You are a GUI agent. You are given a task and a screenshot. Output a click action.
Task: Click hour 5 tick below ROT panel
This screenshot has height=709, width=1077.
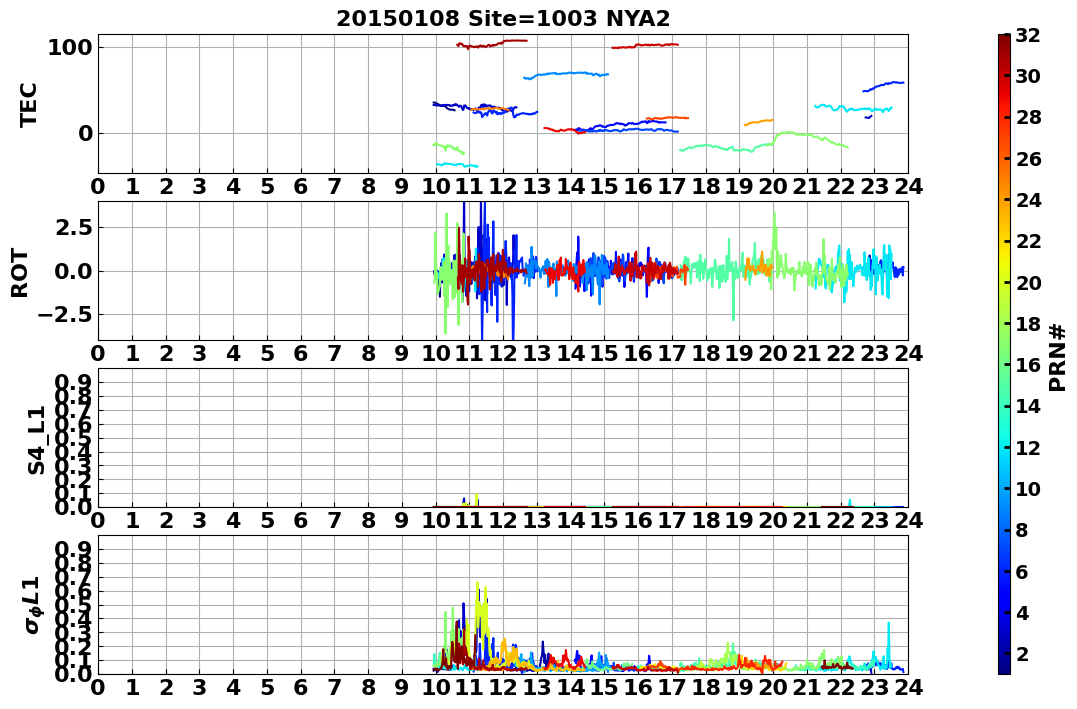tap(267, 353)
